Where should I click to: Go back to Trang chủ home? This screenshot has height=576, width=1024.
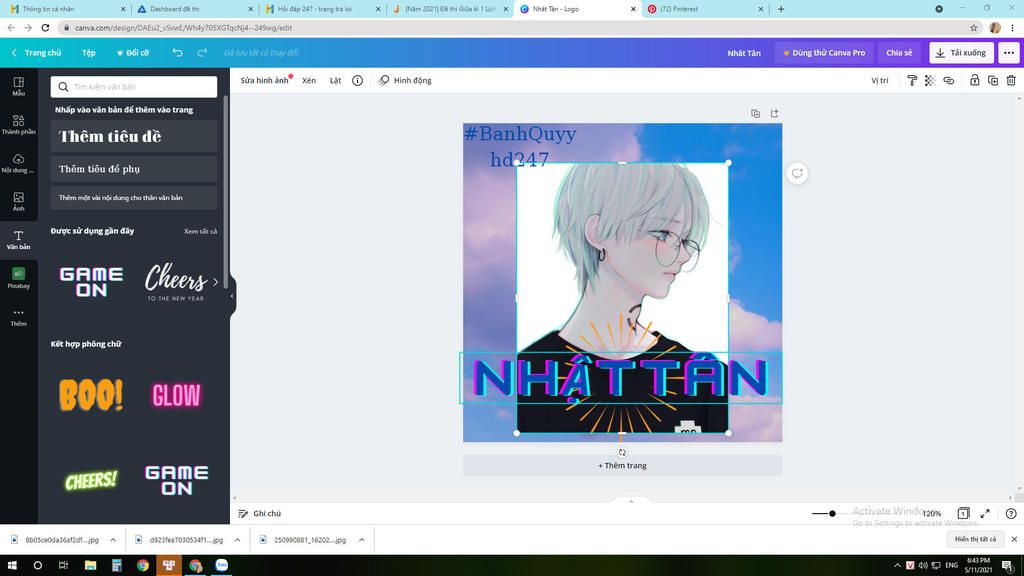pos(37,53)
